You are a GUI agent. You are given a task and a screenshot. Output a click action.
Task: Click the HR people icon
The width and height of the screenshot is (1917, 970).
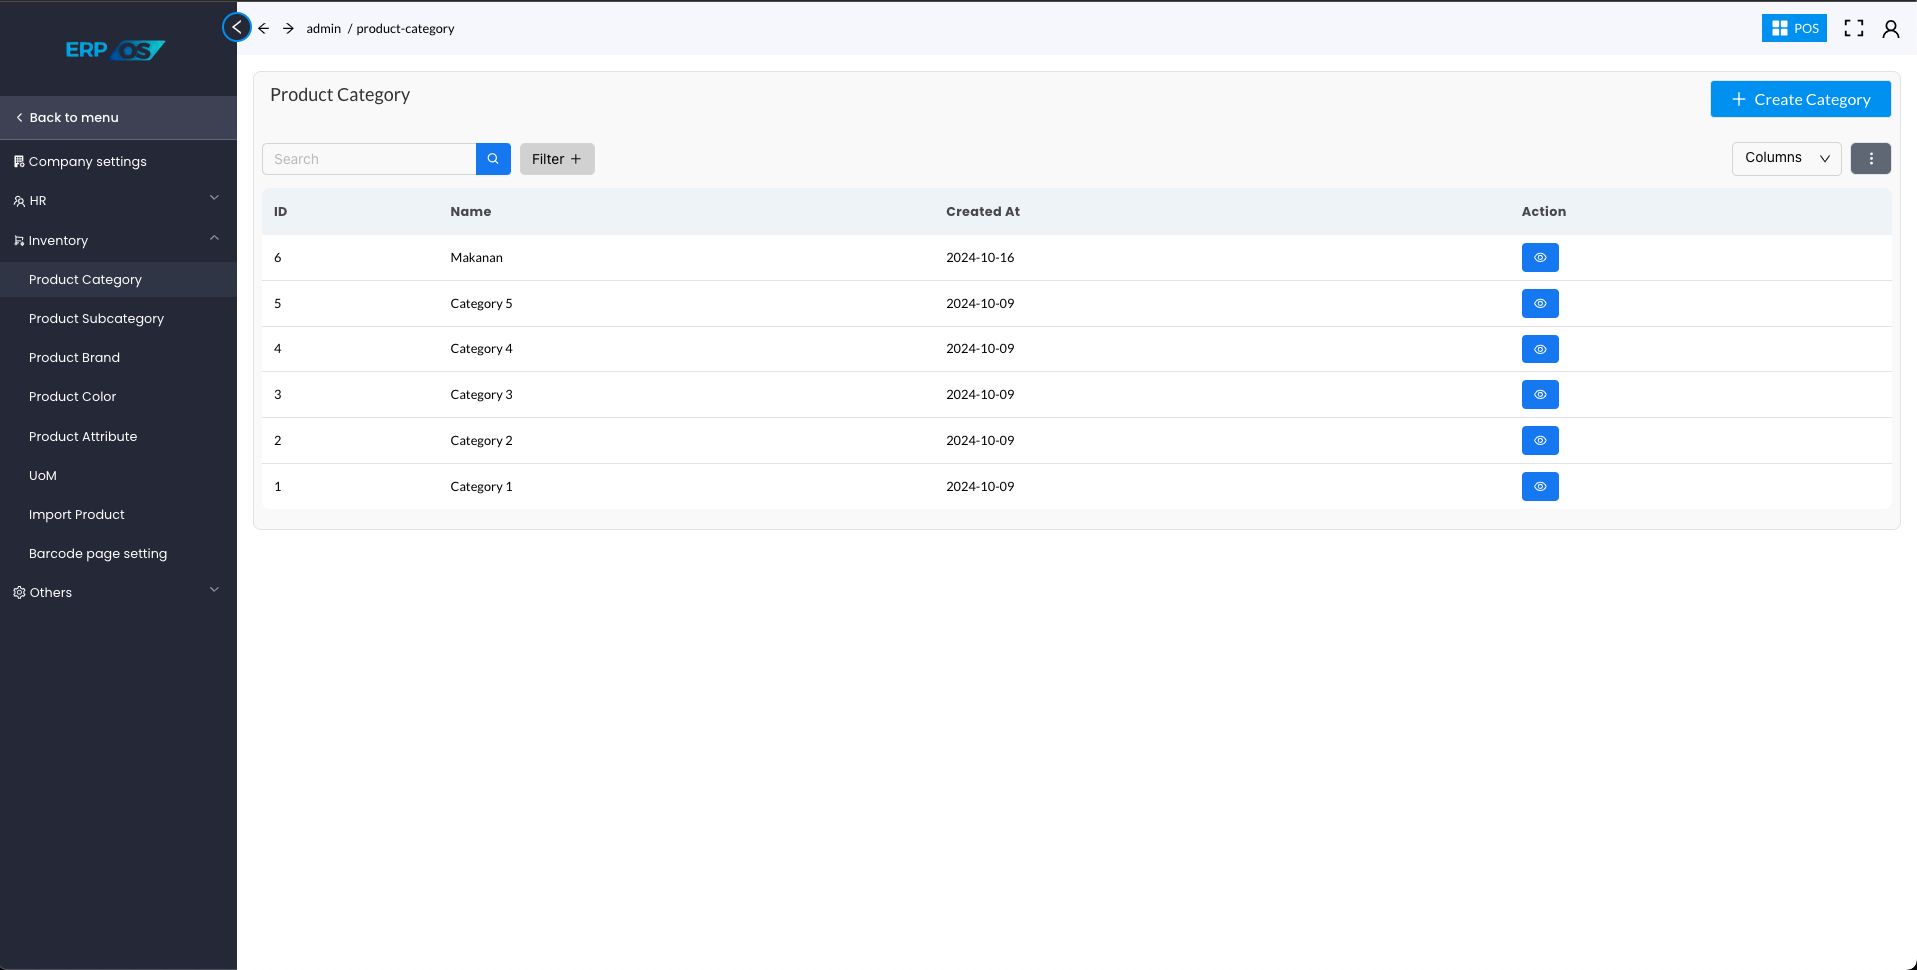tap(19, 201)
